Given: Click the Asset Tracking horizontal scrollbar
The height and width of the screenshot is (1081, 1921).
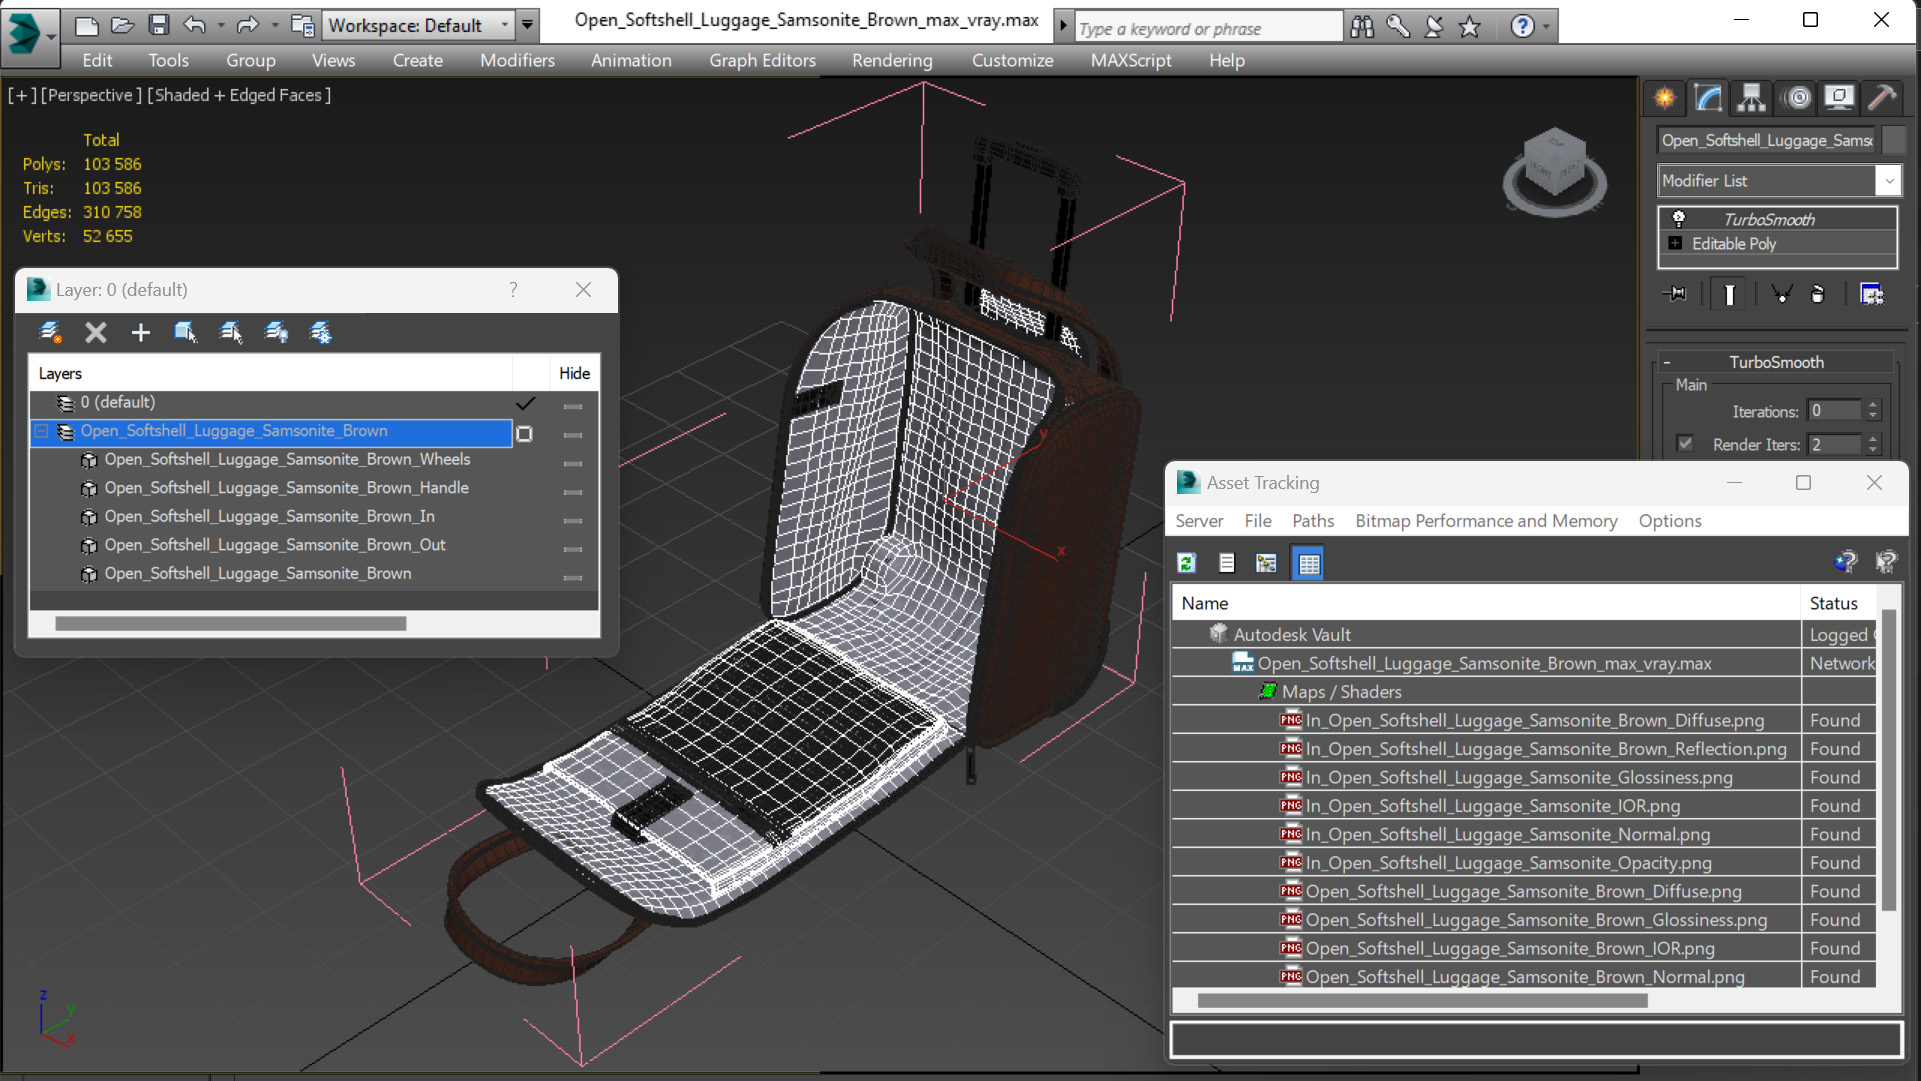Looking at the screenshot, I should (1421, 1001).
